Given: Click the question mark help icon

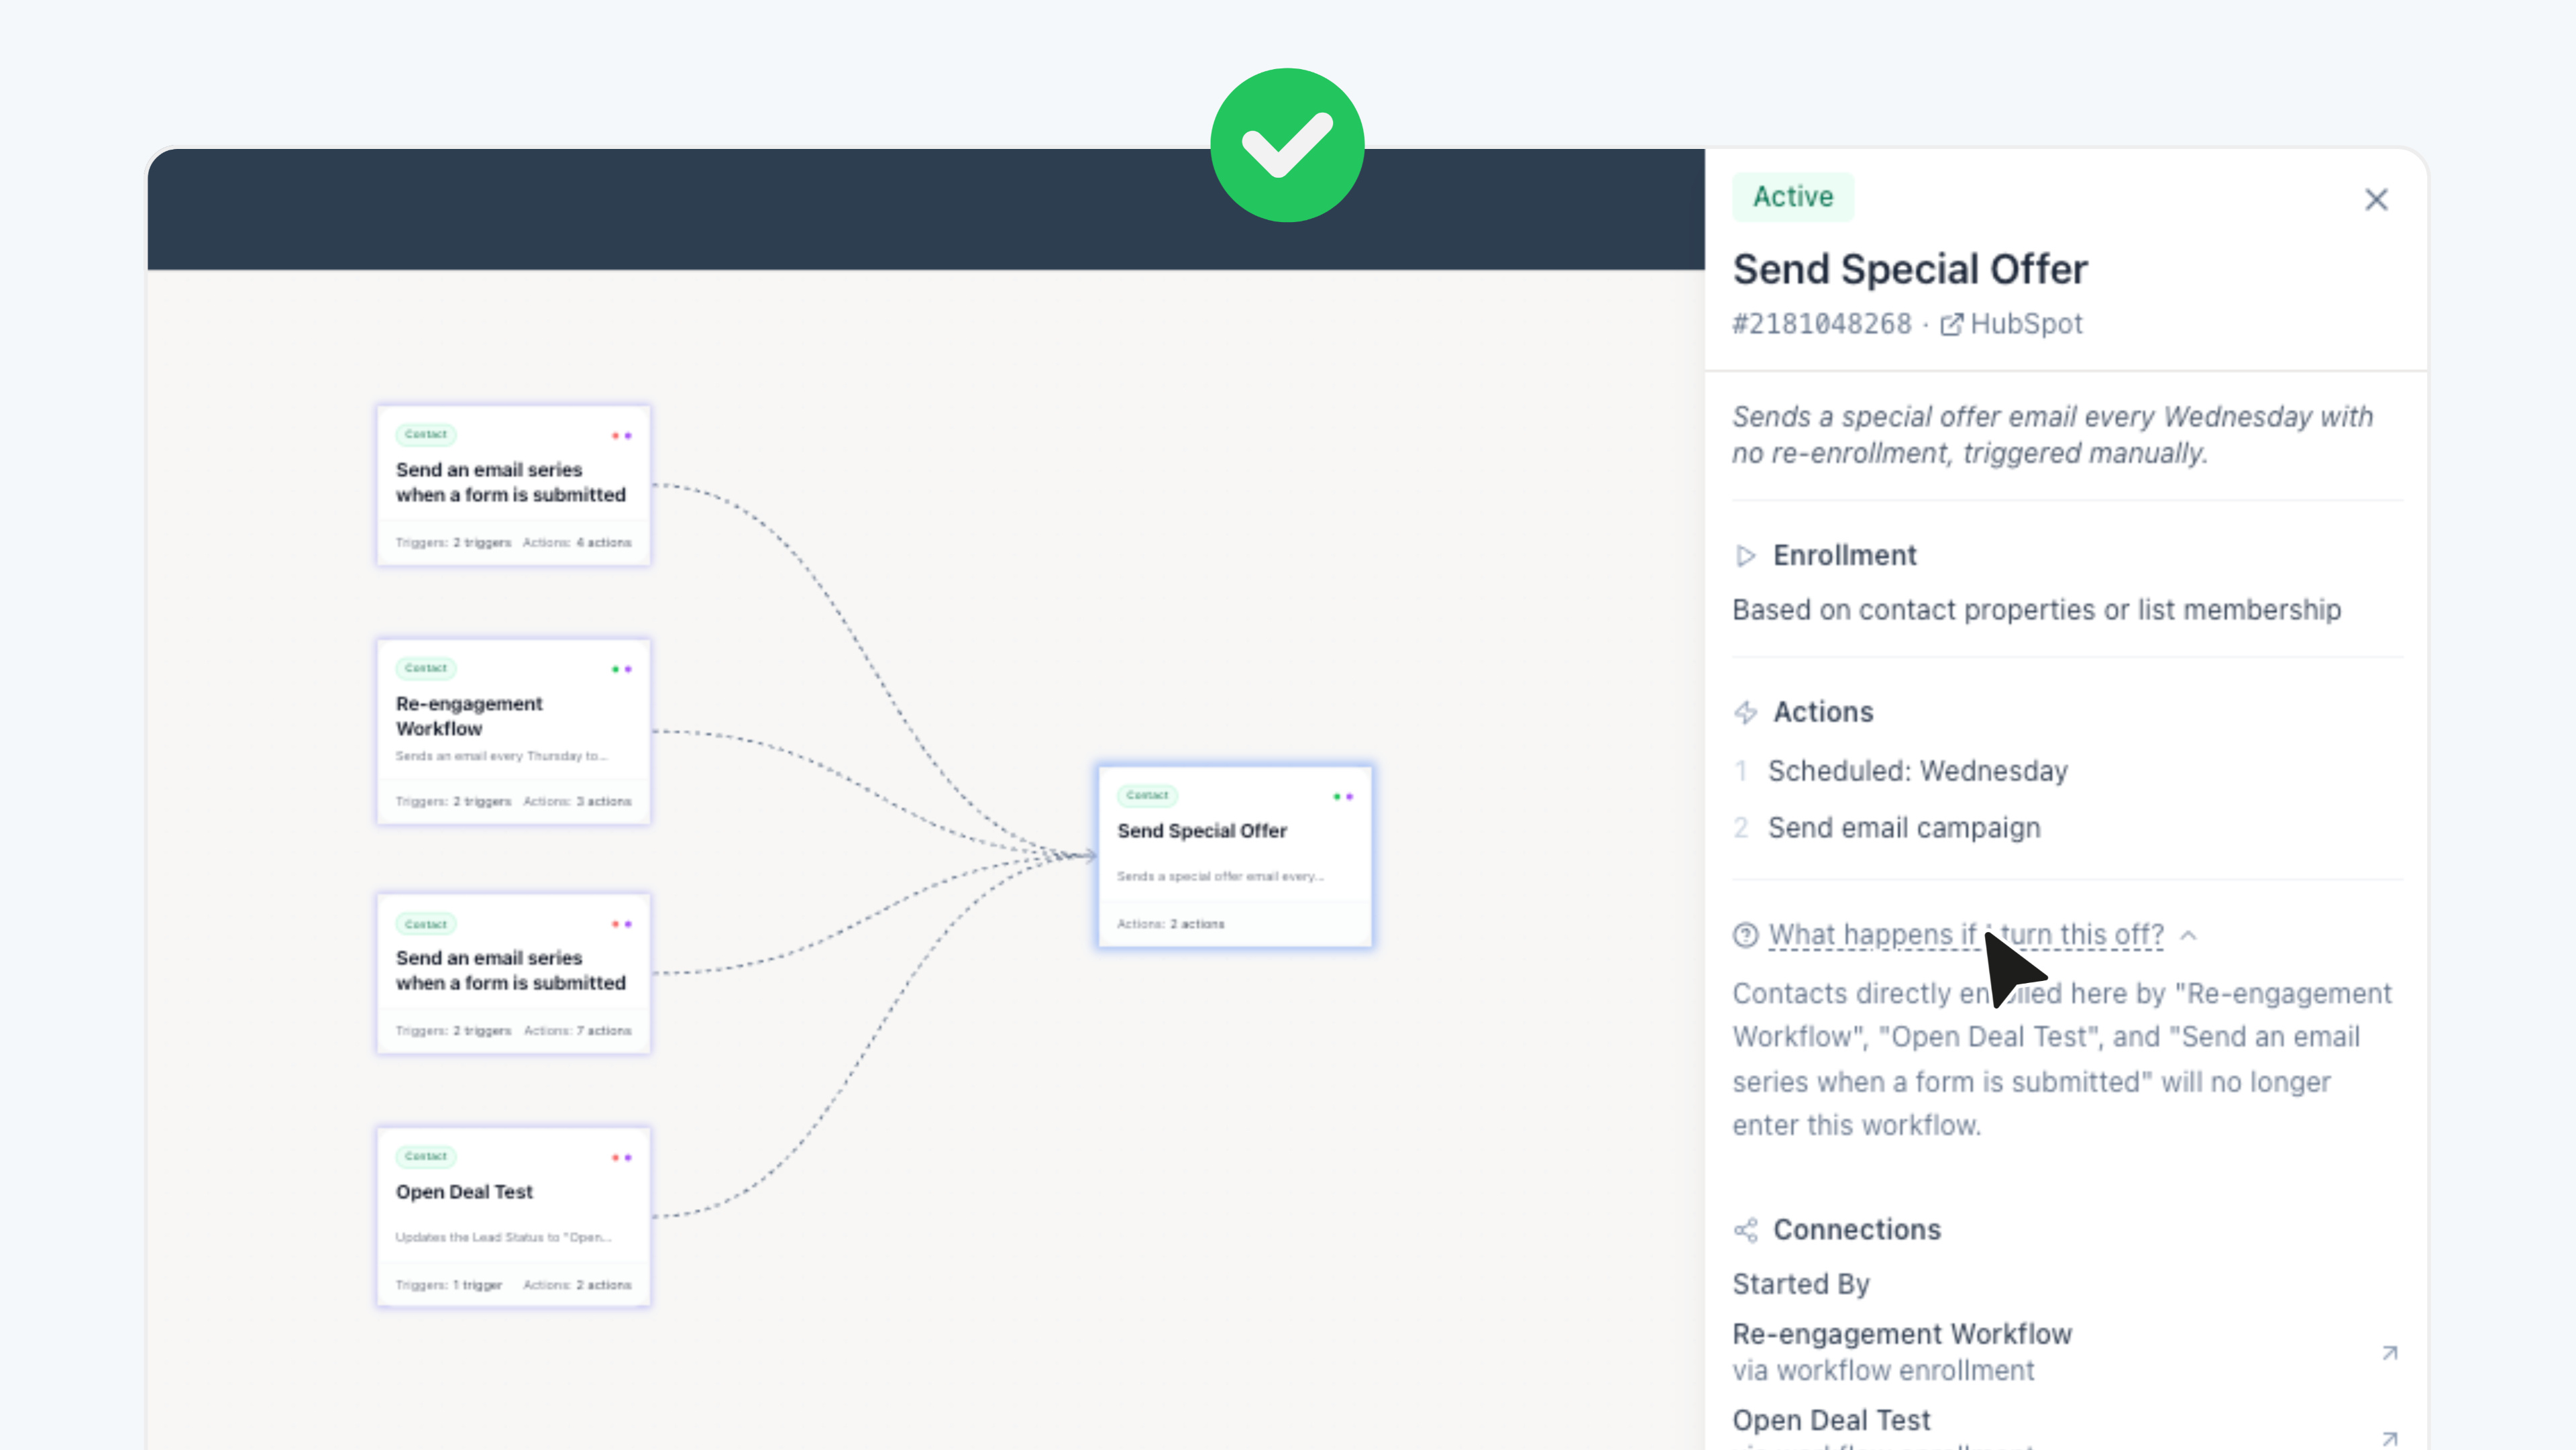Looking at the screenshot, I should point(1745,935).
